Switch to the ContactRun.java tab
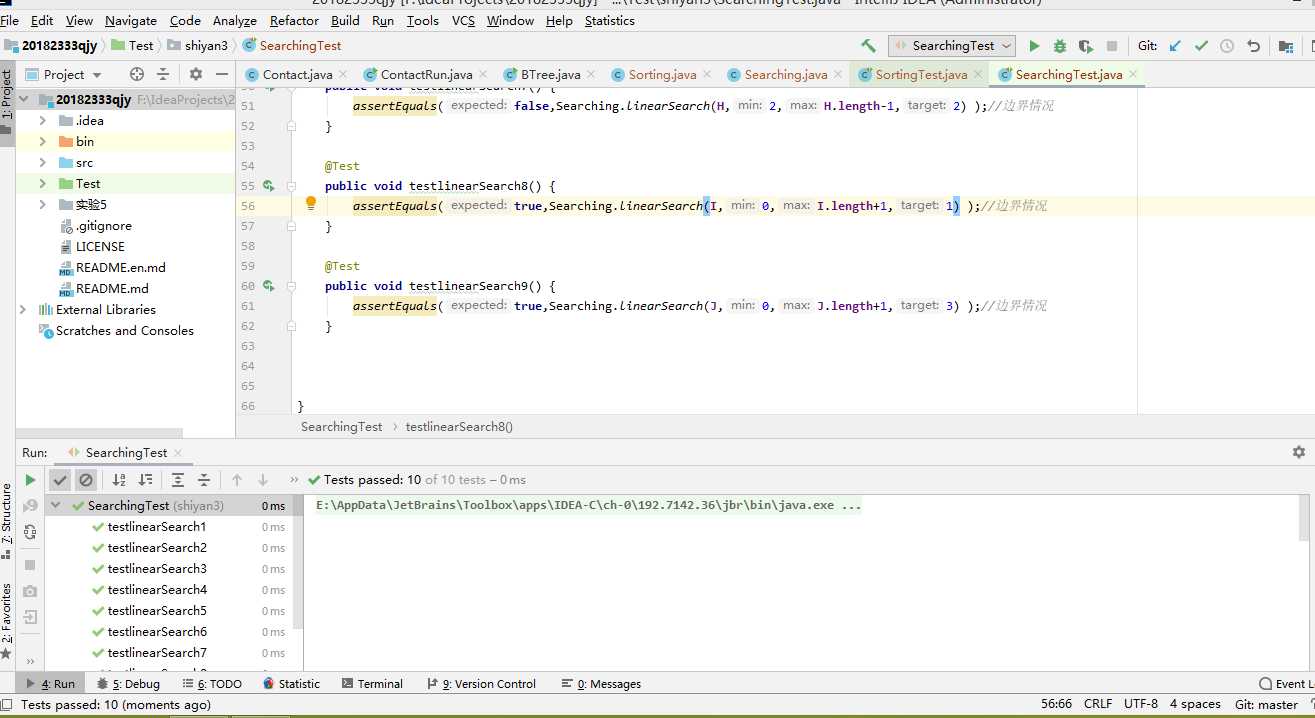 [x=426, y=75]
